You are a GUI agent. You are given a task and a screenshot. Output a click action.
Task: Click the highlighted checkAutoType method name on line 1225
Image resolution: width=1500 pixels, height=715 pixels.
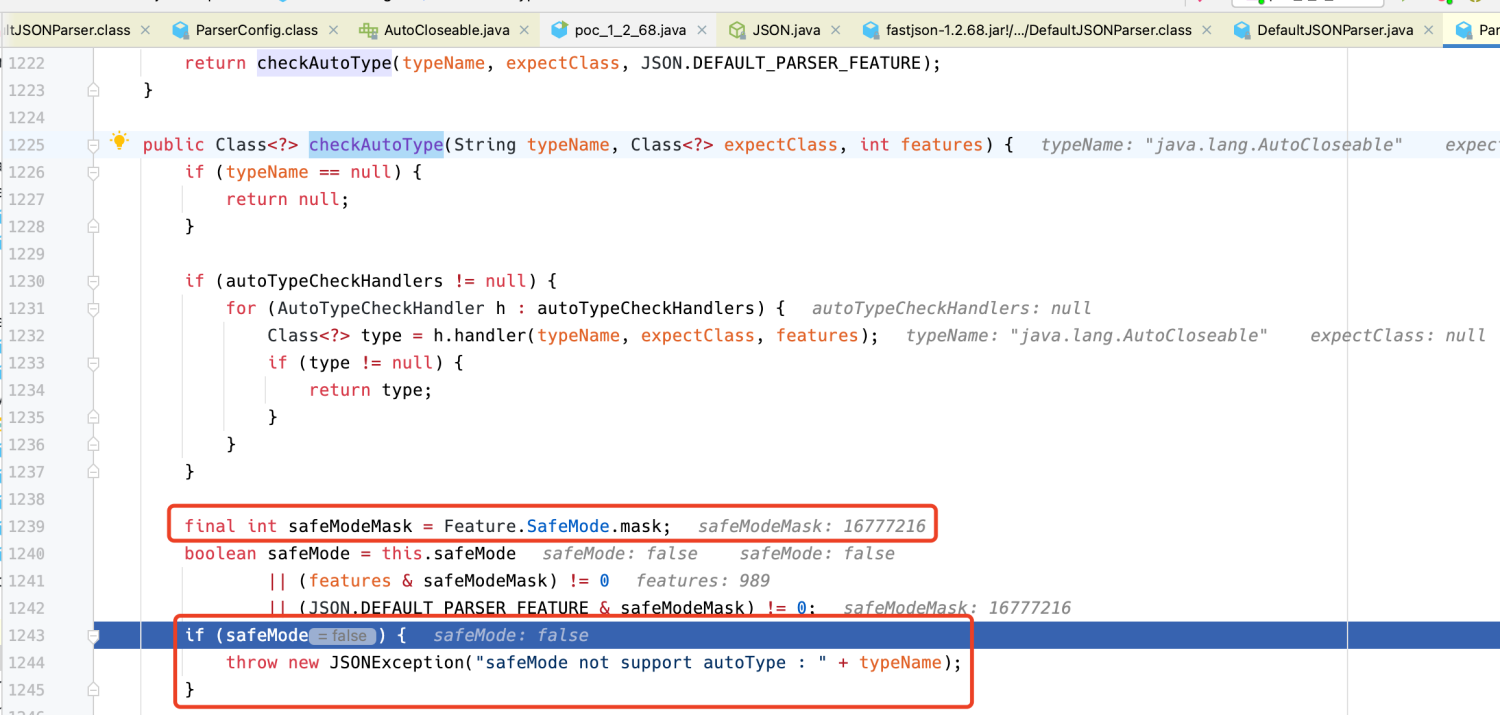tap(376, 145)
